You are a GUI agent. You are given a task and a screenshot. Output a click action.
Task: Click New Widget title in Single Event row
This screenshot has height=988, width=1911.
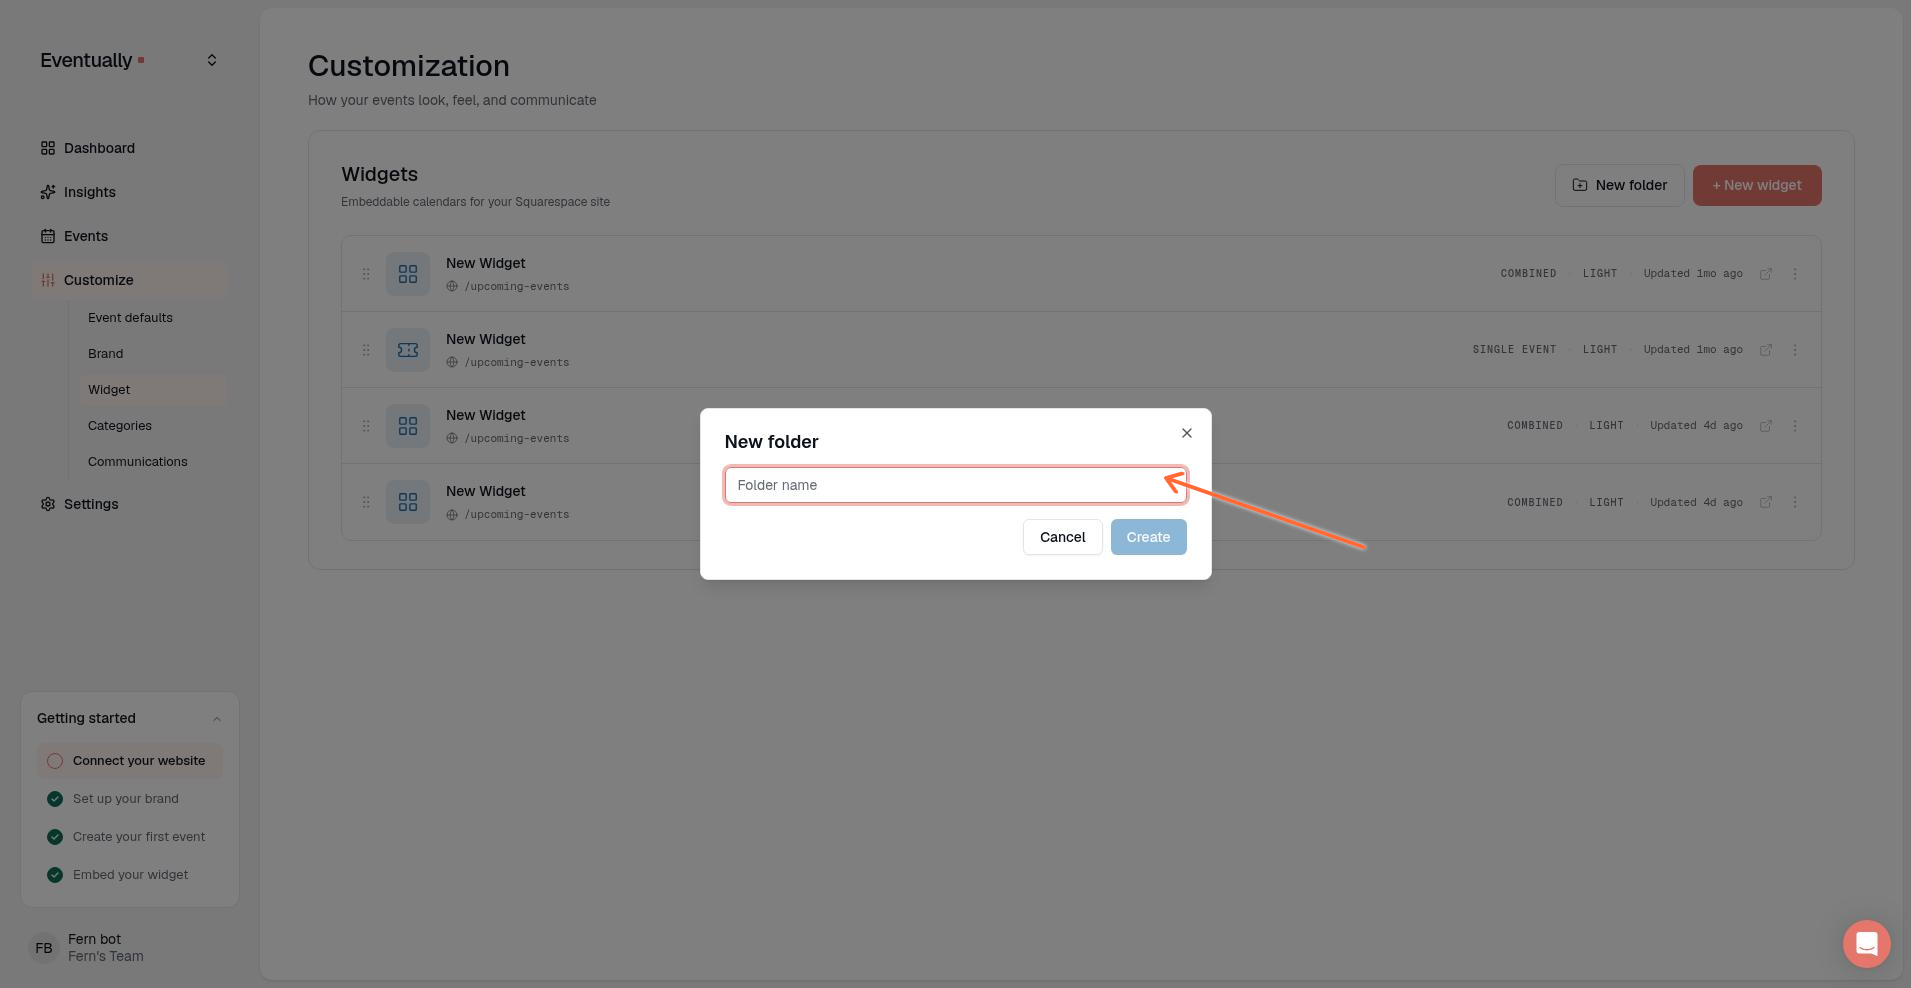click(486, 339)
